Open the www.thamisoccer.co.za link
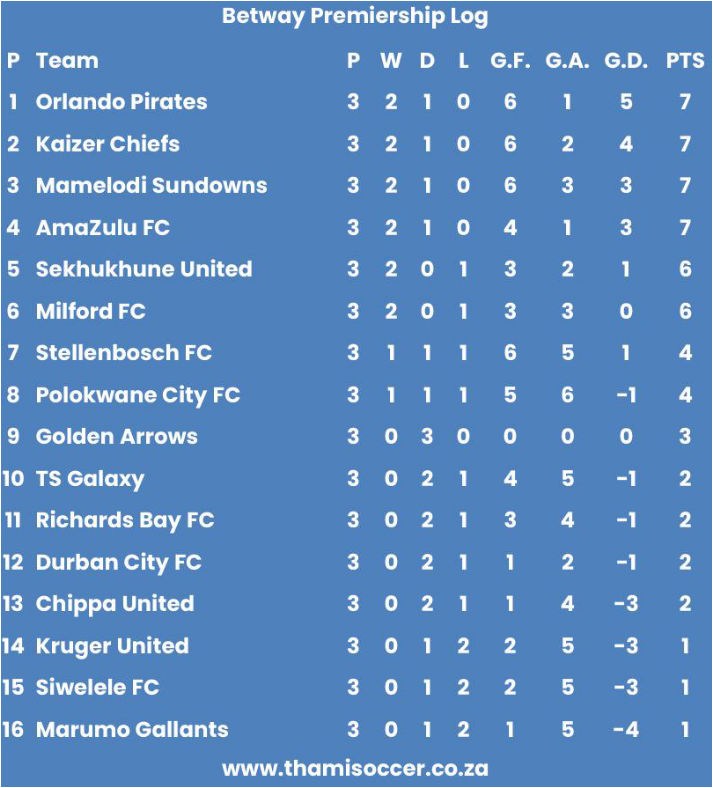Screen dimensions: 713x788 [x=355, y=768]
